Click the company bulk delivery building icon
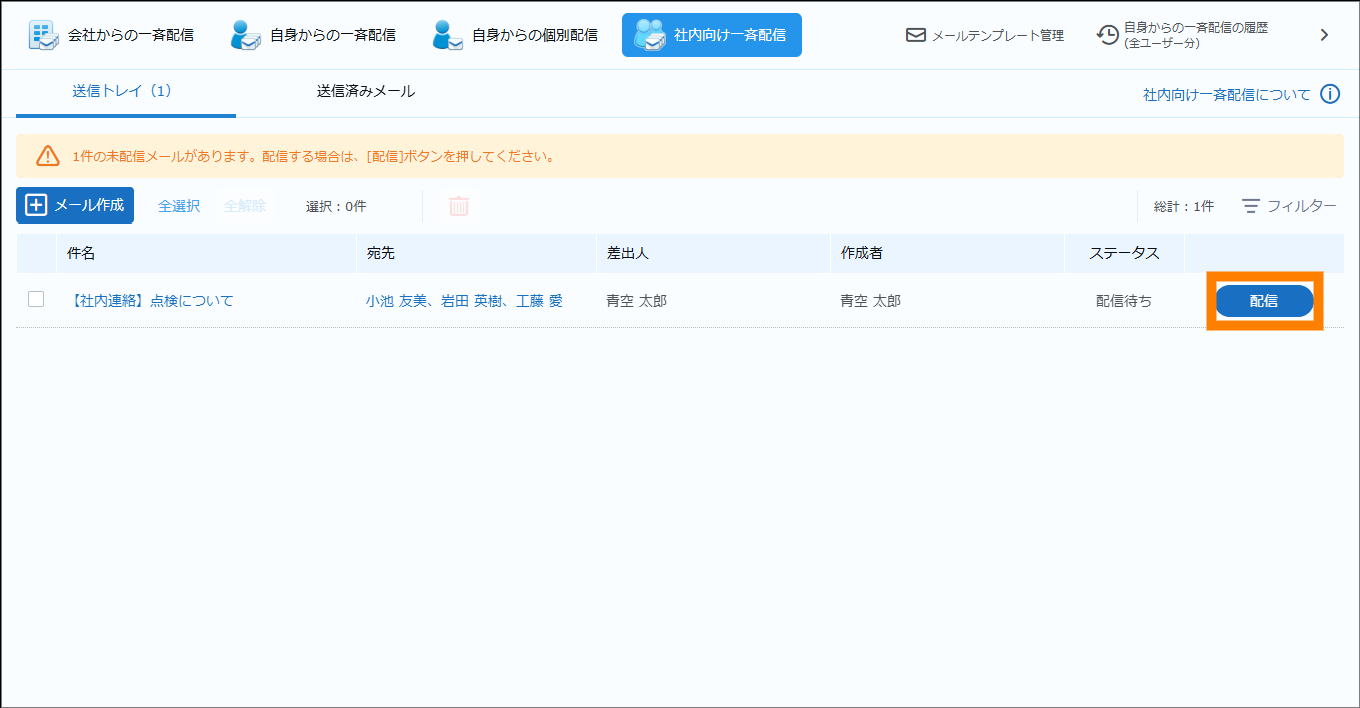The width and height of the screenshot is (1360, 708). tap(43, 35)
